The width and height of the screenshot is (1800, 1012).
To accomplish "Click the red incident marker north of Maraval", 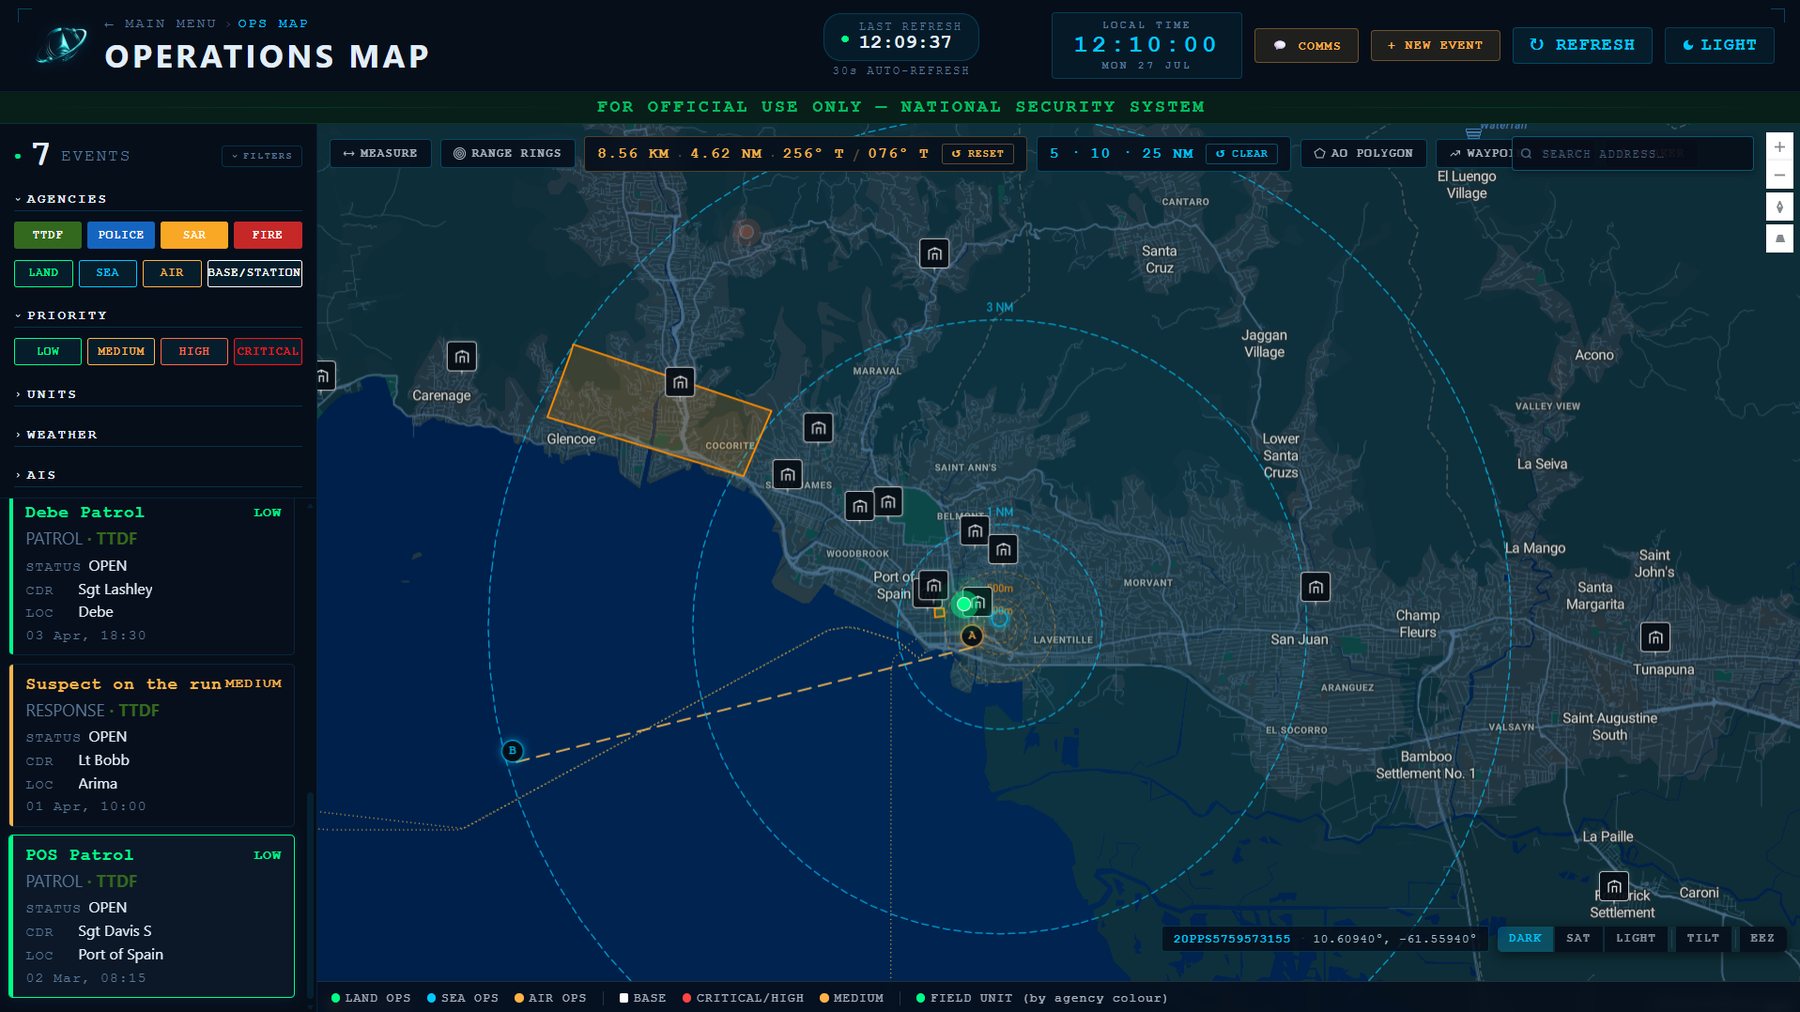I will tap(746, 232).
